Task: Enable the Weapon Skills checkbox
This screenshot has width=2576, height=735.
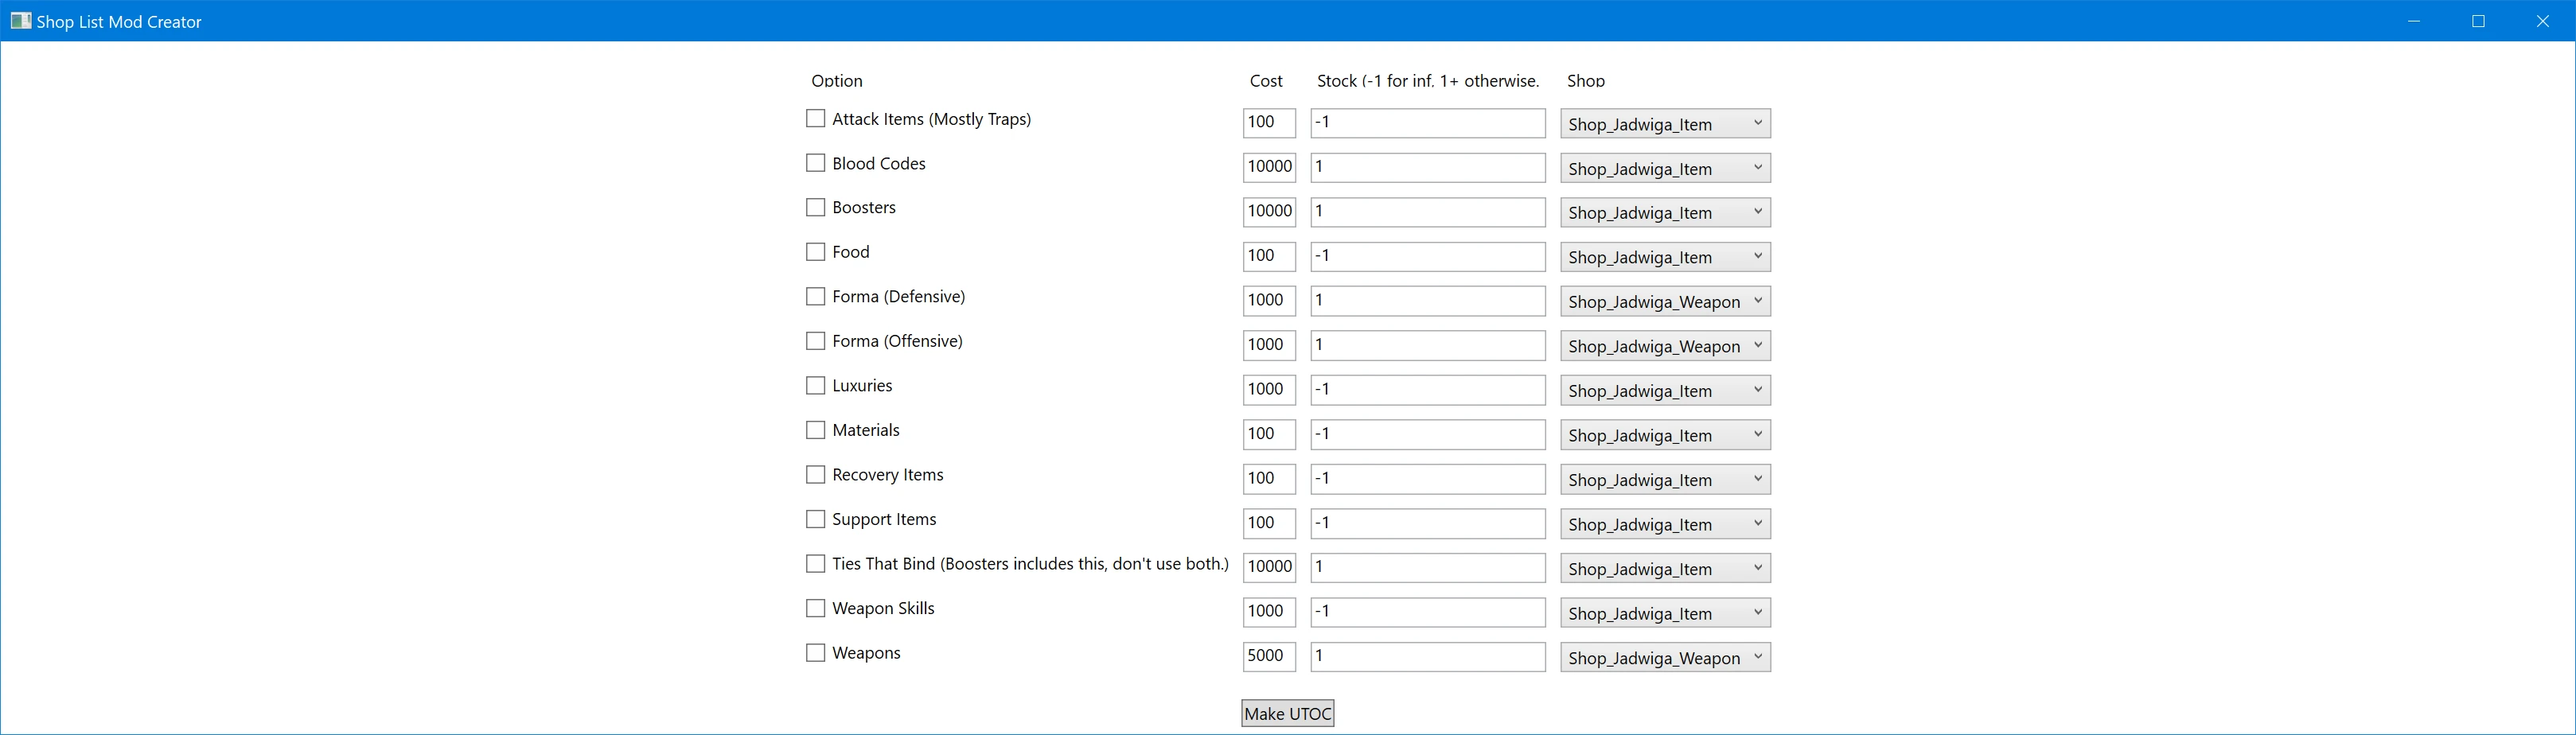Action: click(x=815, y=607)
